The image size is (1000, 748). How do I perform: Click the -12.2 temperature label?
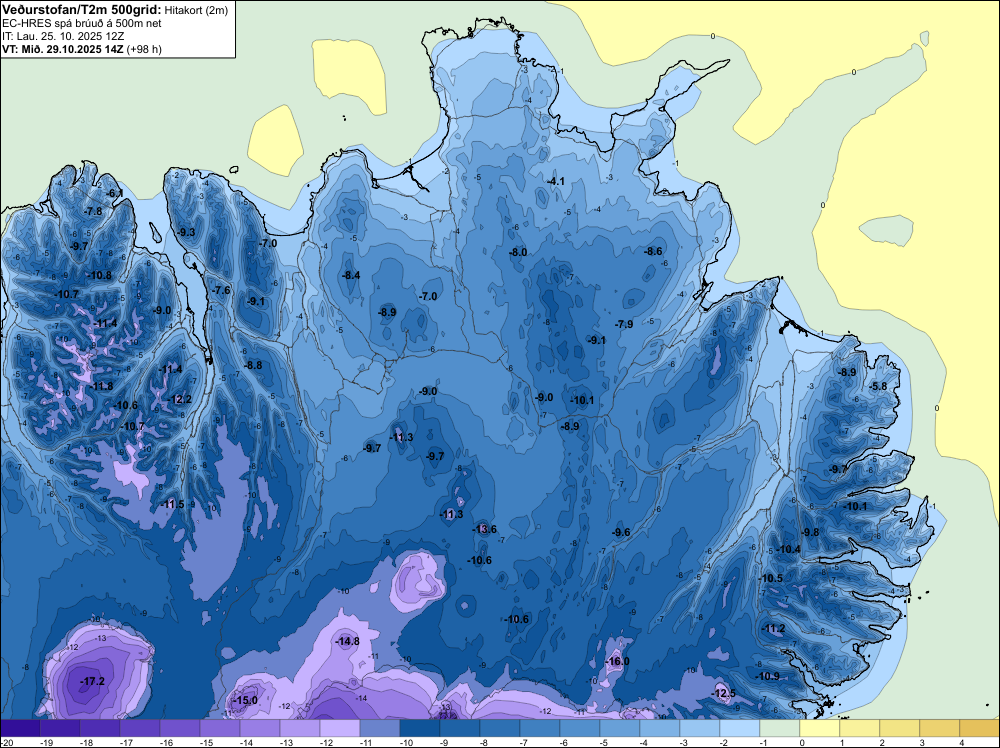(x=179, y=400)
